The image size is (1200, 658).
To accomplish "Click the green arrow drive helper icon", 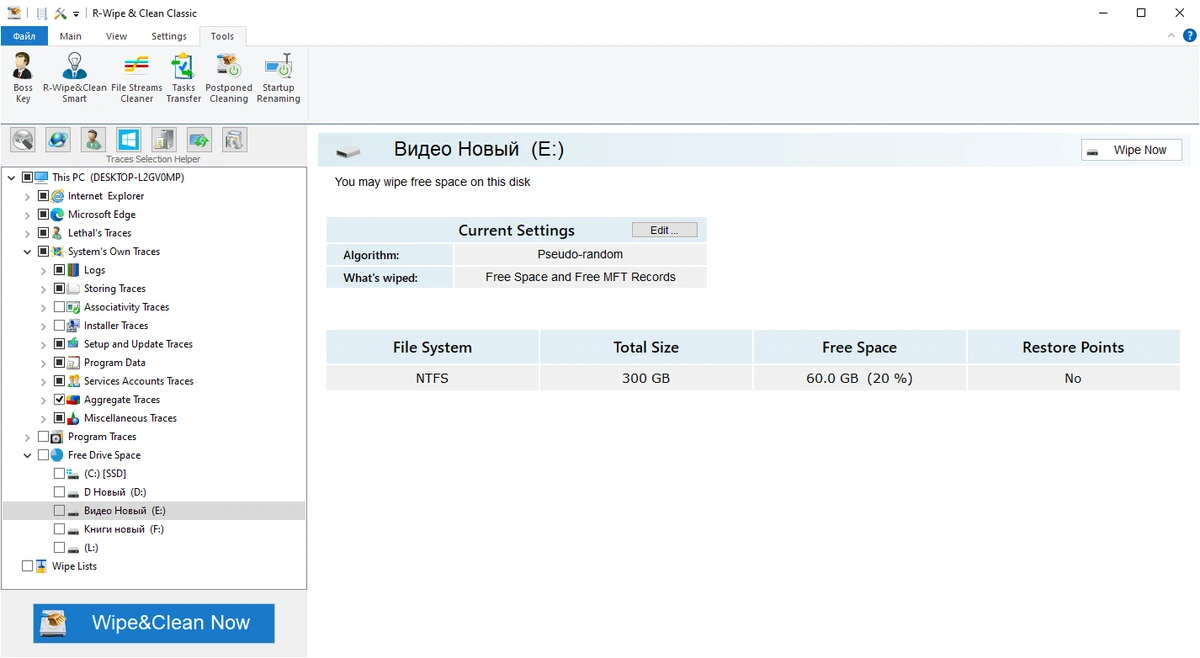I will (x=199, y=139).
